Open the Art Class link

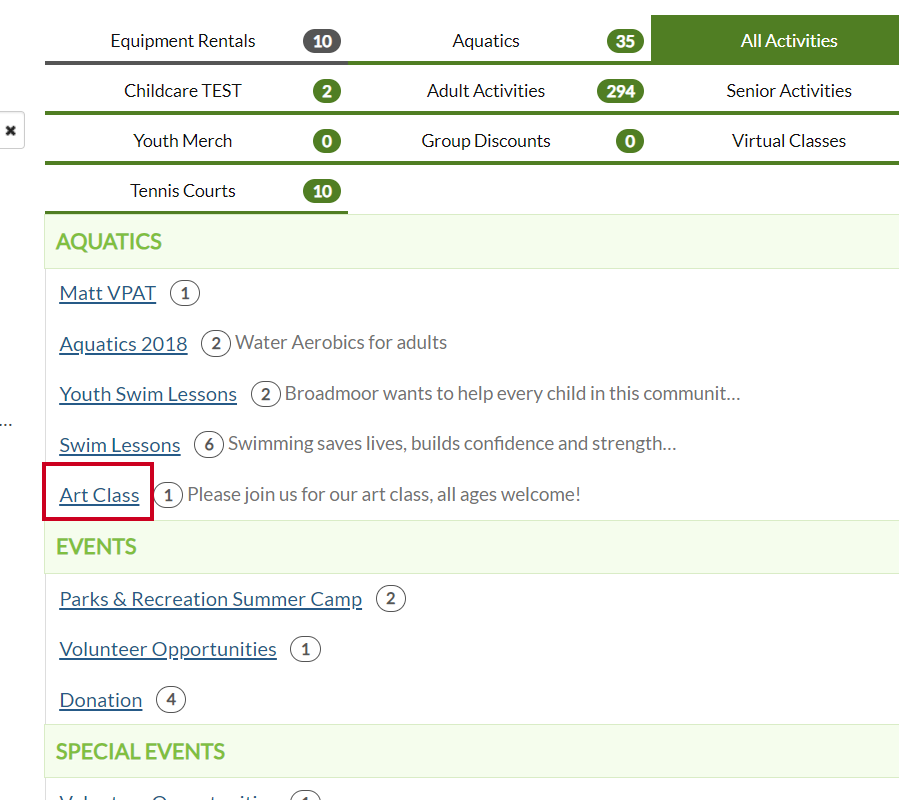click(99, 495)
